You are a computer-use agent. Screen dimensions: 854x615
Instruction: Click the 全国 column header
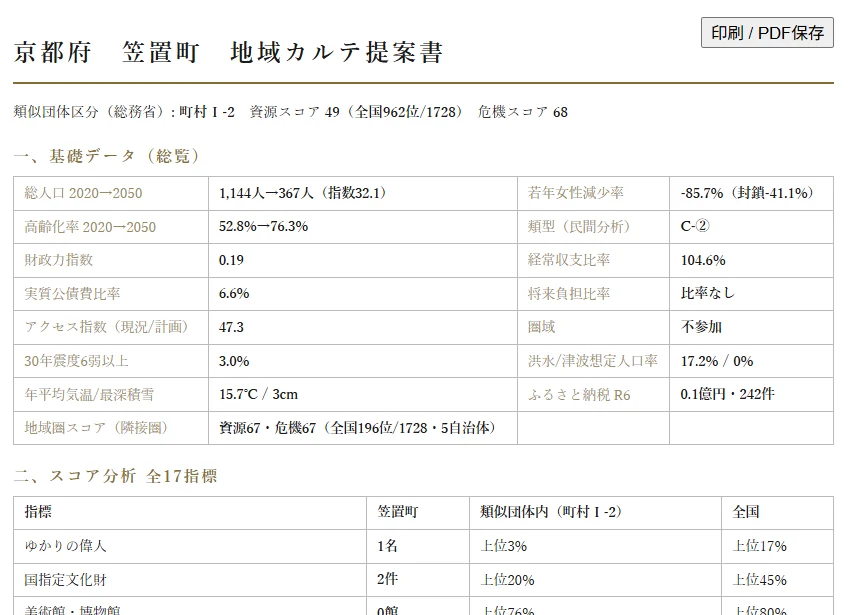(x=777, y=513)
